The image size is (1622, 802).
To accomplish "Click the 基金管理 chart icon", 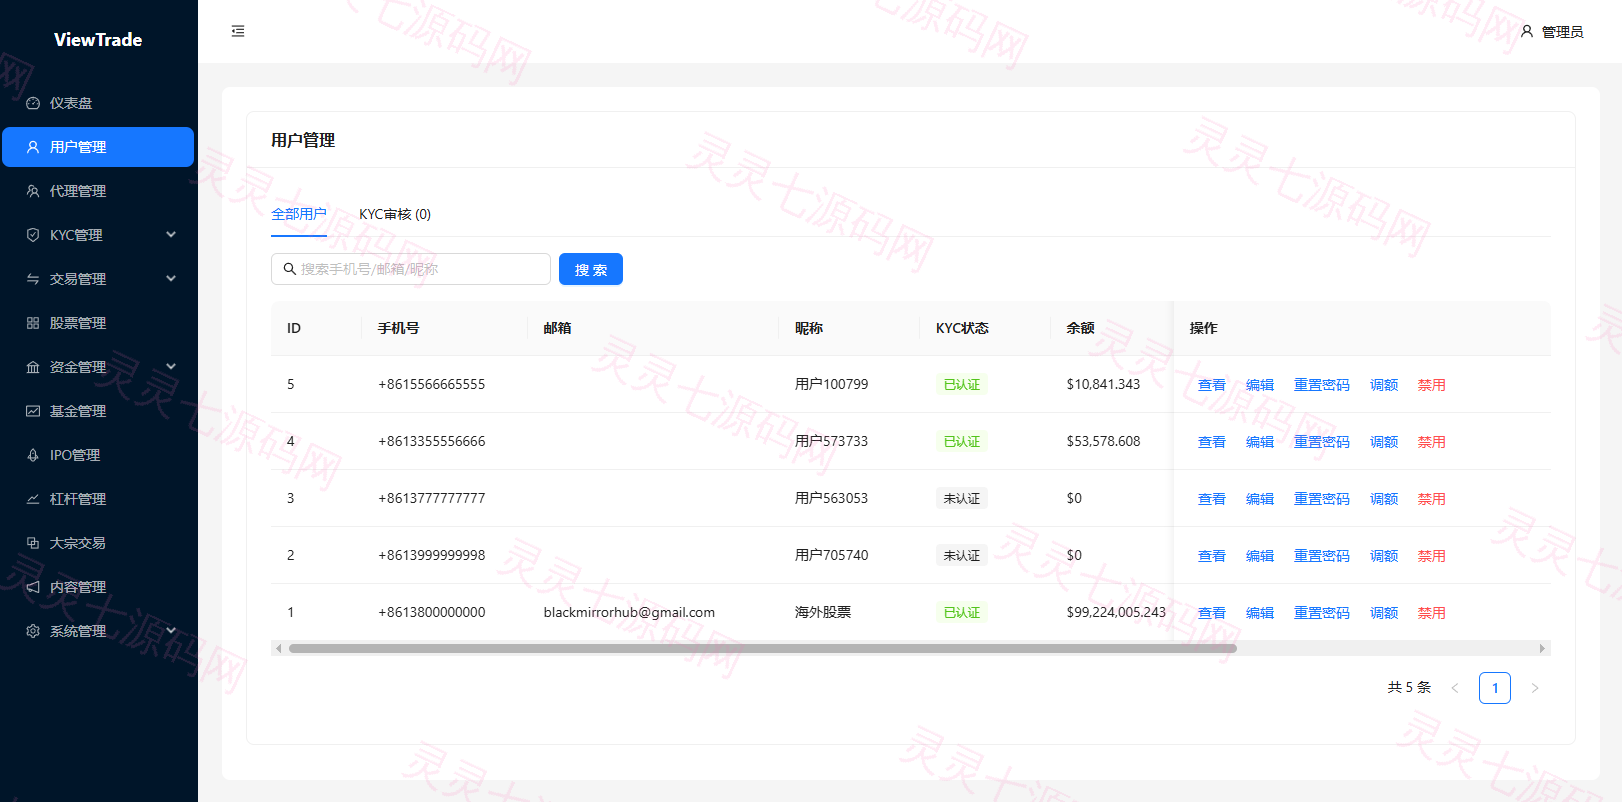I will pos(33,411).
